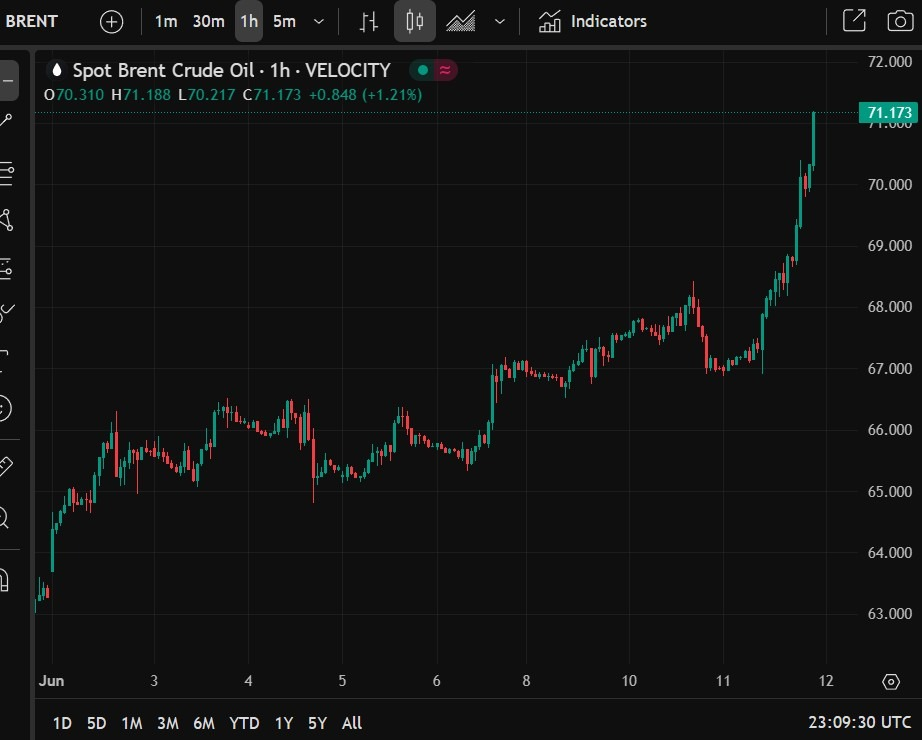Click the oil drop symbol icon
The width and height of the screenshot is (922, 740).
(57, 70)
